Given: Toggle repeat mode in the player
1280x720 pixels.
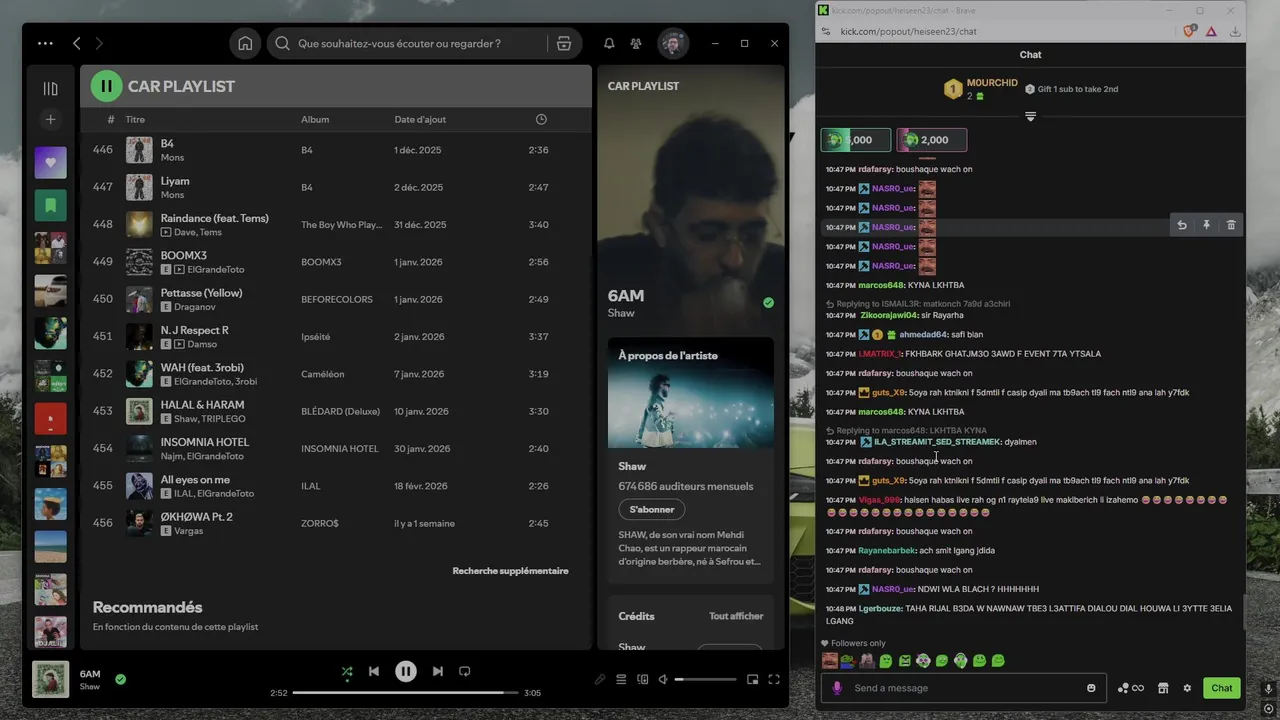Looking at the screenshot, I should tap(464, 671).
